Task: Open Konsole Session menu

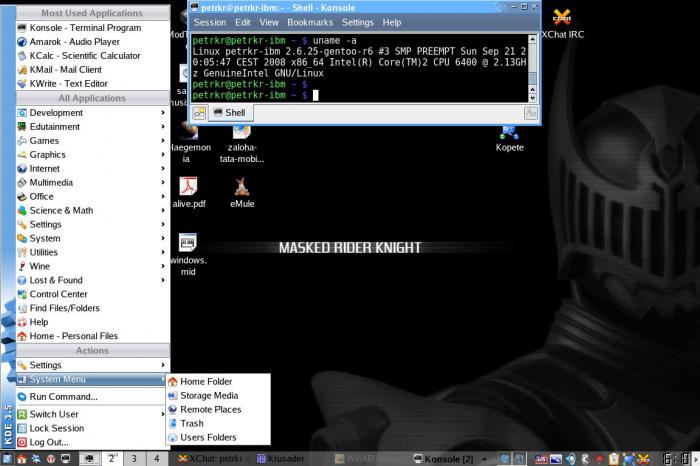Action: (210, 22)
